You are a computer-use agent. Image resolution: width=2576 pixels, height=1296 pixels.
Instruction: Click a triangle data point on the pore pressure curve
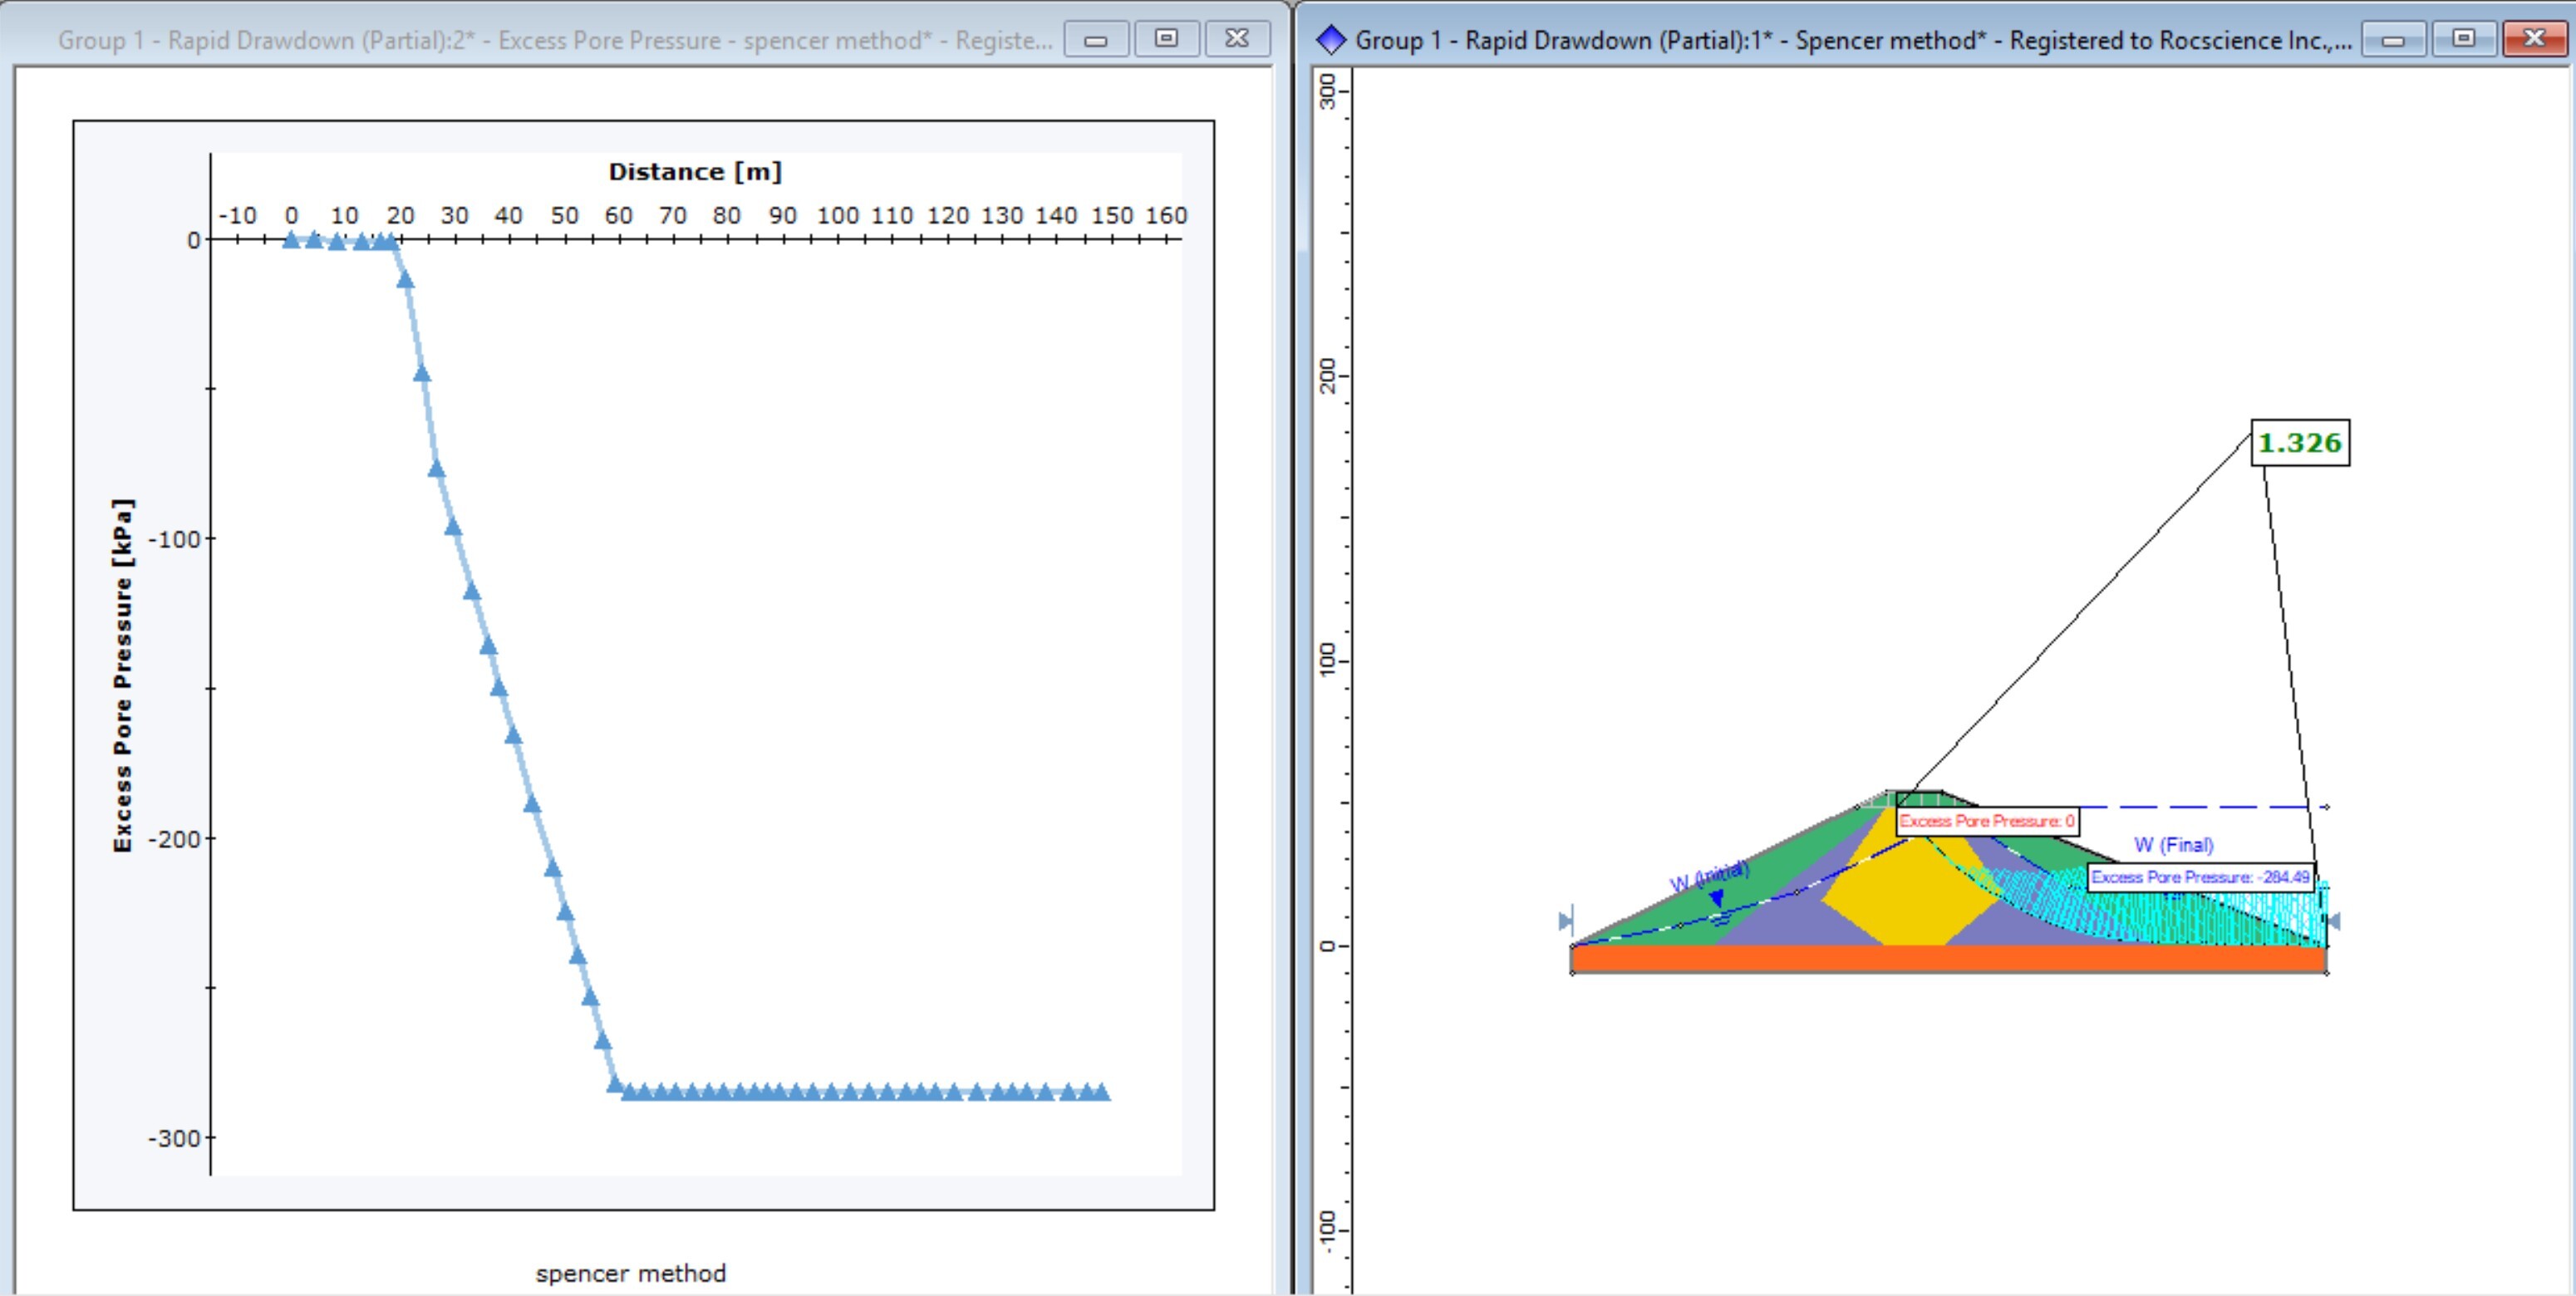(437, 466)
